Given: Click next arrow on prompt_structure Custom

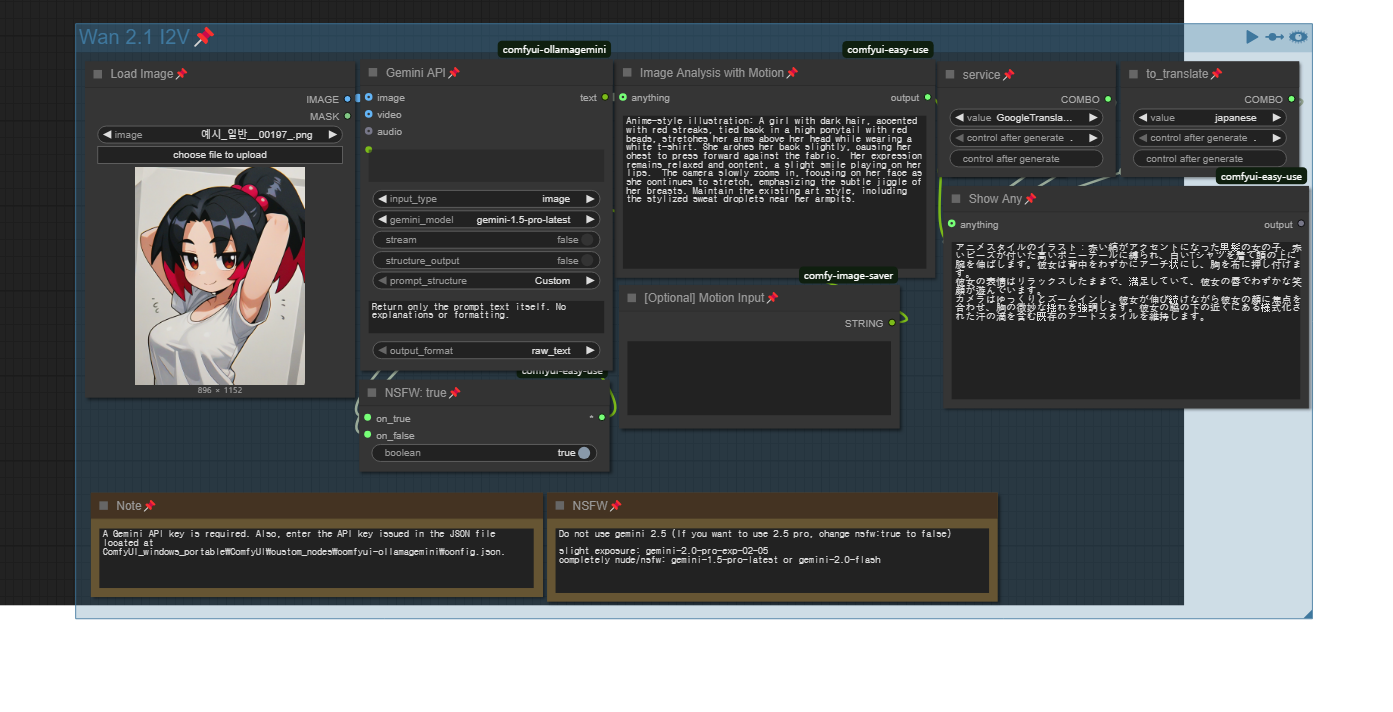Looking at the screenshot, I should click(x=590, y=281).
